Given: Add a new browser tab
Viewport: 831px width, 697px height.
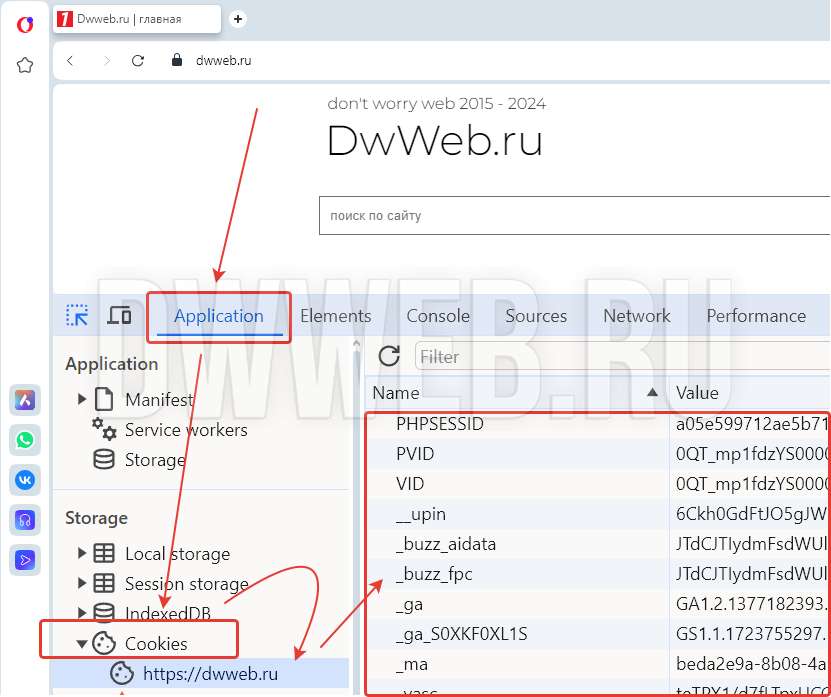Looking at the screenshot, I should pyautogui.click(x=238, y=19).
